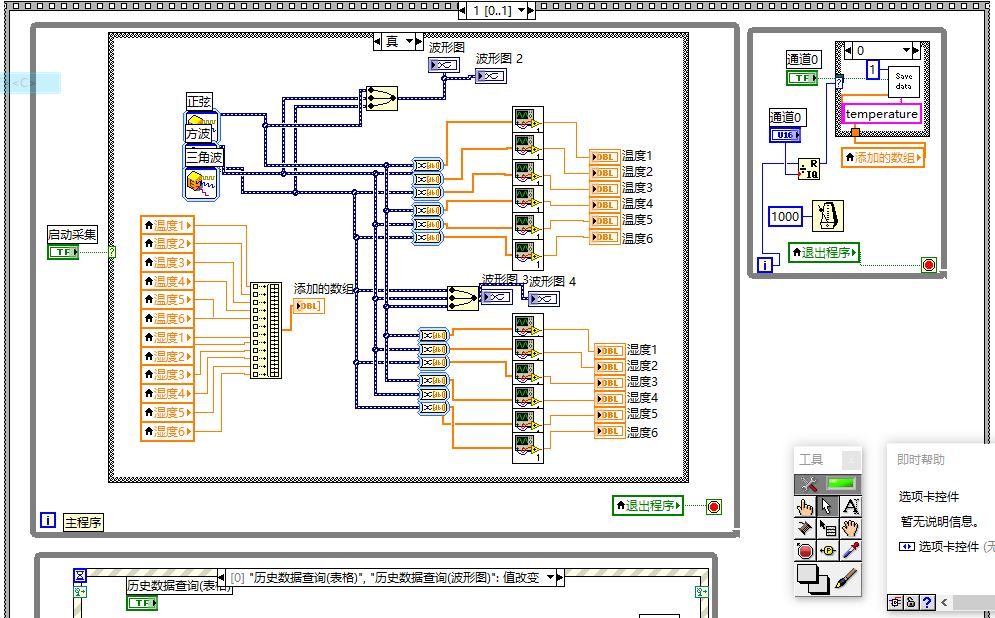Select the Position arrow tool

[827, 506]
